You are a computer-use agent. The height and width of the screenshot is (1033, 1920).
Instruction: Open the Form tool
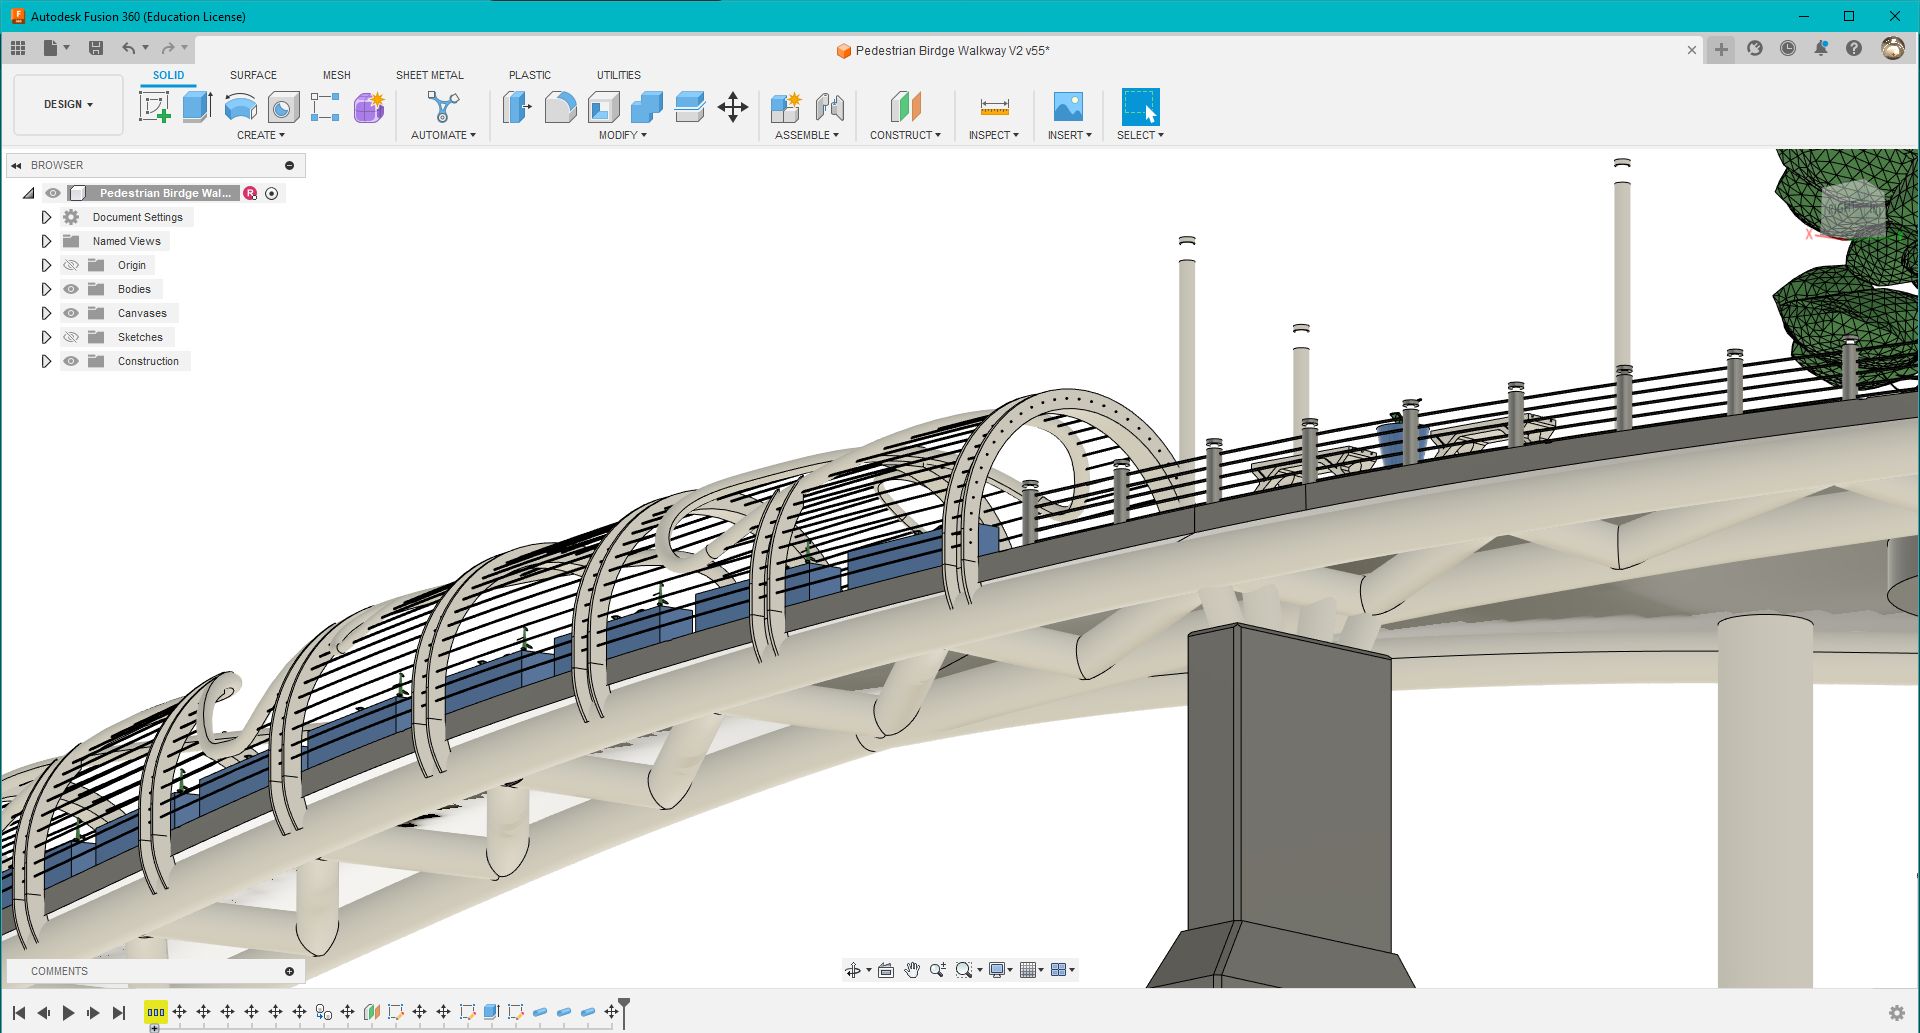[x=369, y=108]
